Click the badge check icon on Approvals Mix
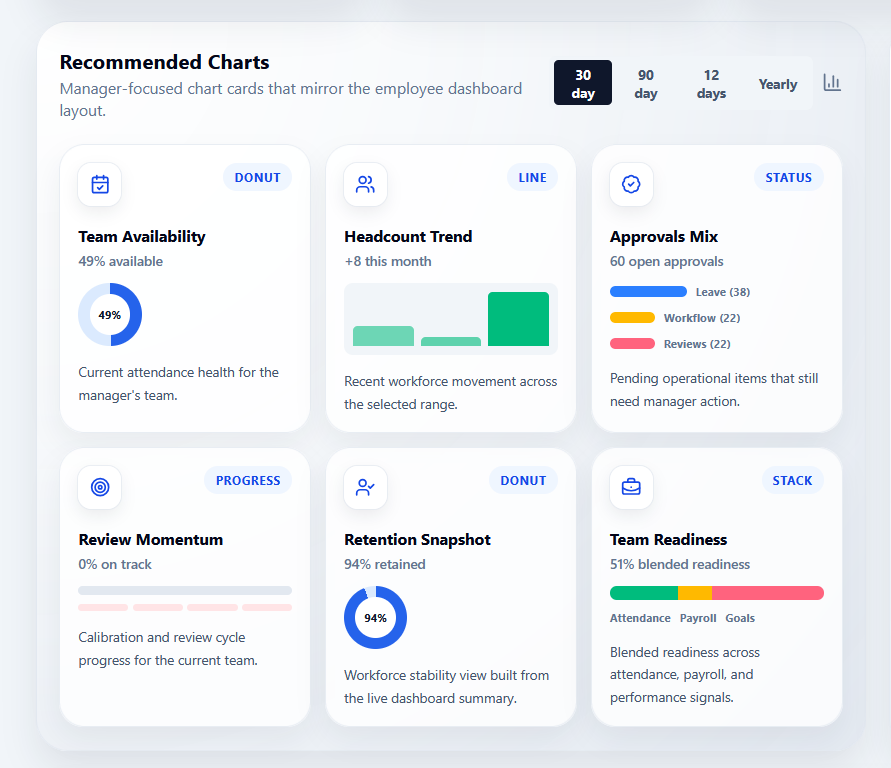This screenshot has height=768, width=891. pyautogui.click(x=631, y=185)
